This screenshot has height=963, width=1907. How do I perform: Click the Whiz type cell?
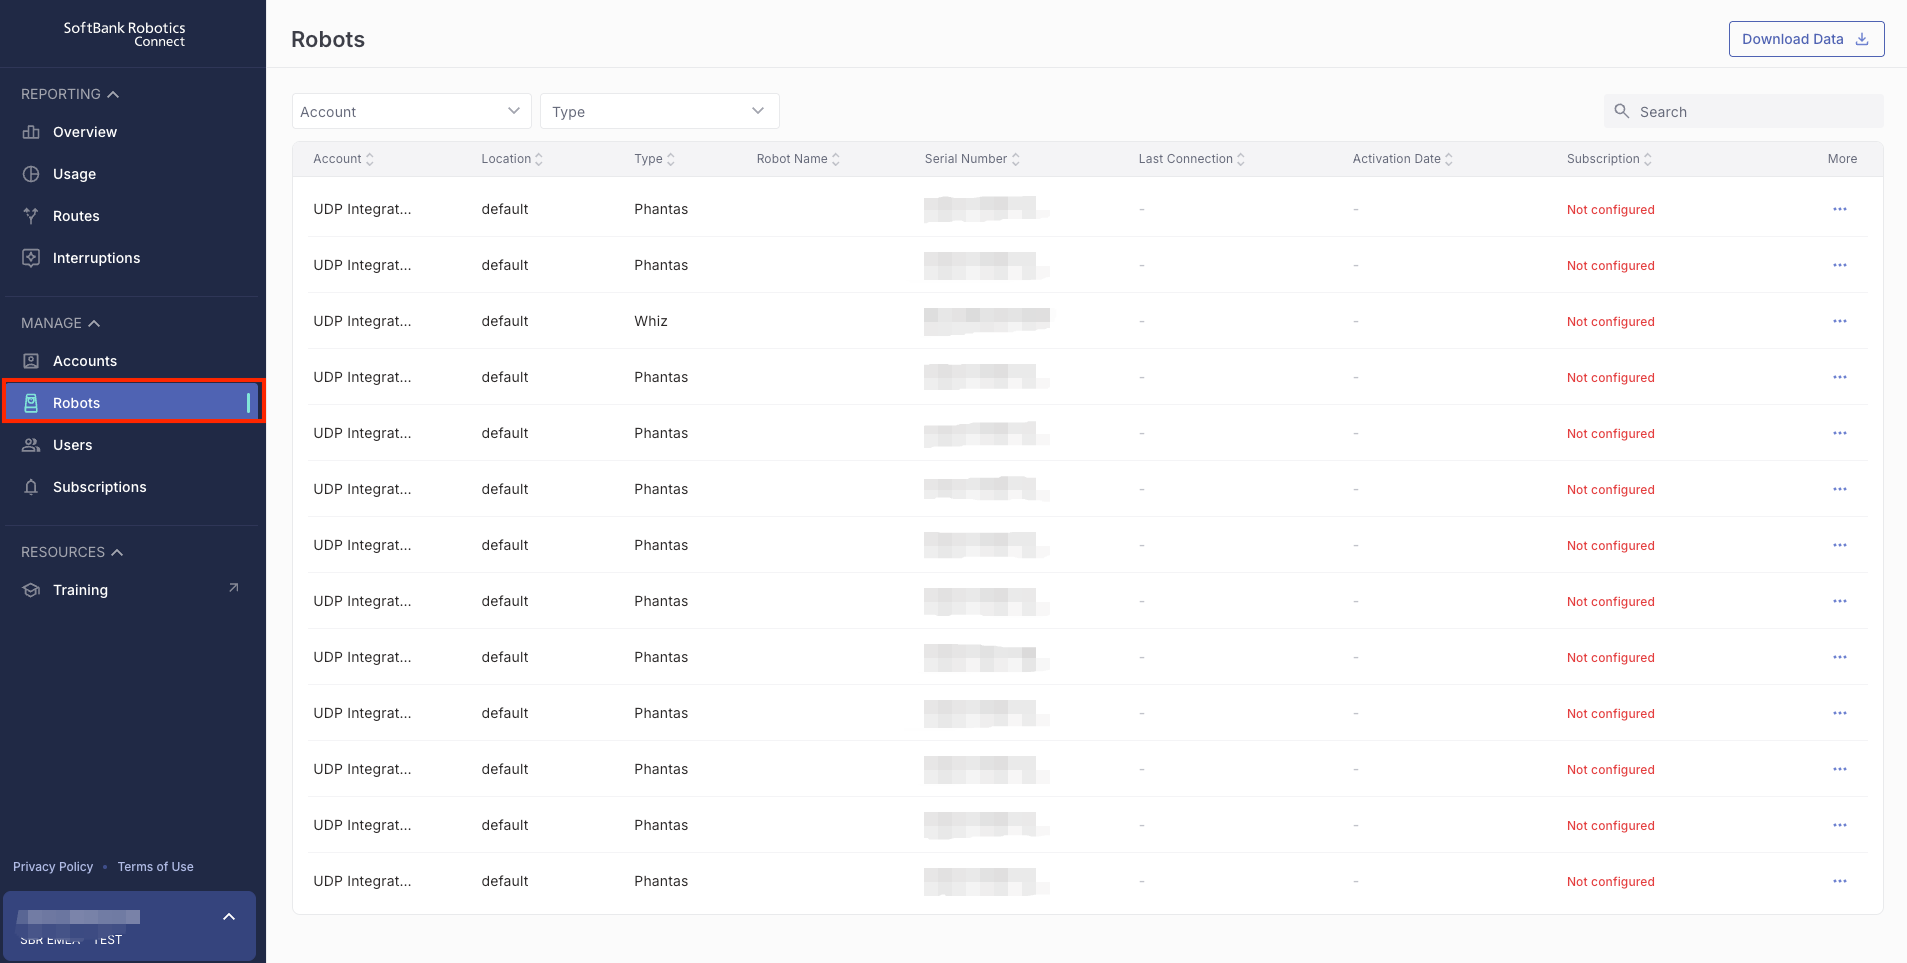point(651,321)
